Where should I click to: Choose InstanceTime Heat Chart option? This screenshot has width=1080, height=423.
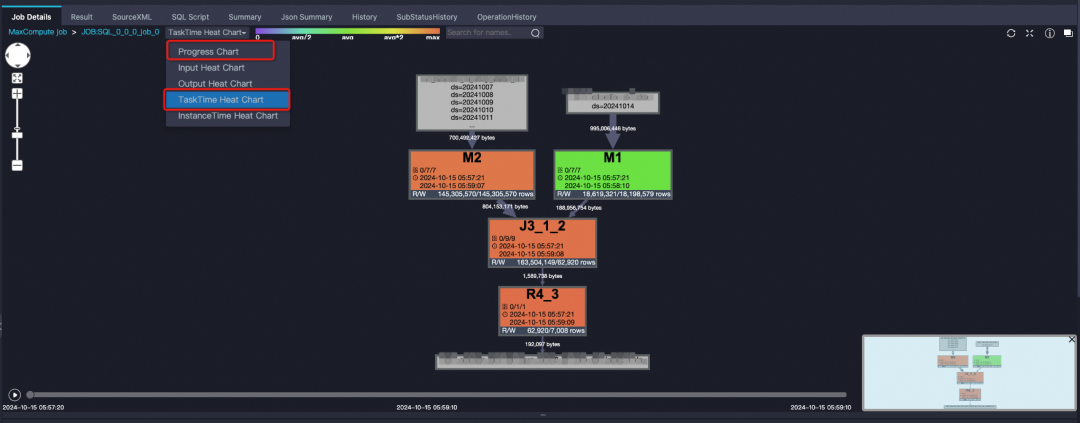coord(228,116)
